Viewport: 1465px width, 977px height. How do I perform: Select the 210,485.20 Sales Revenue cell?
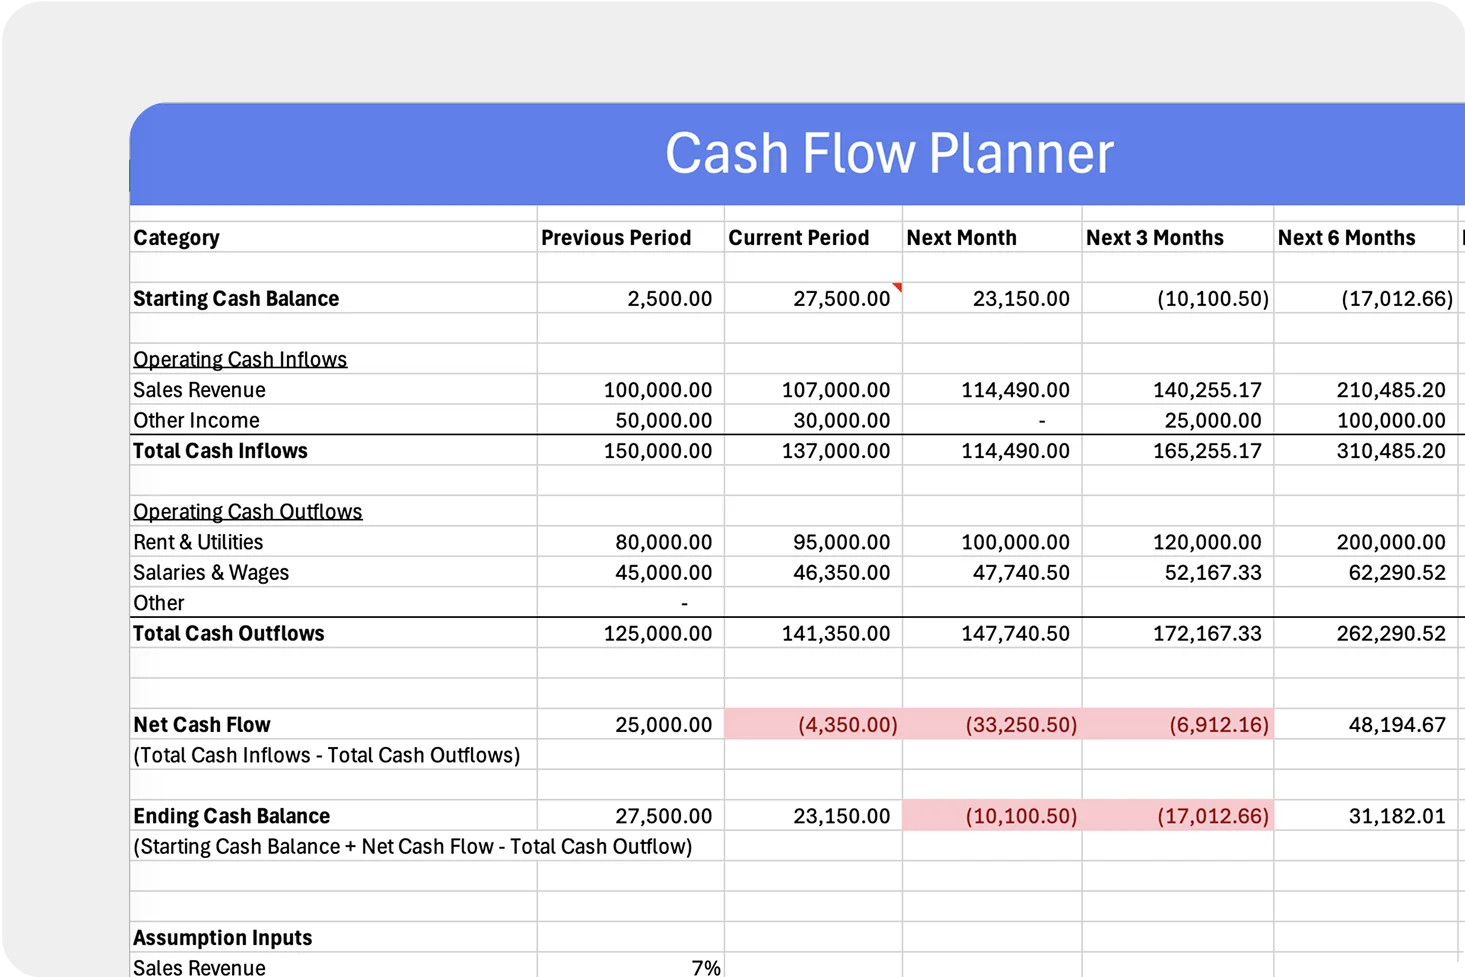click(1365, 390)
